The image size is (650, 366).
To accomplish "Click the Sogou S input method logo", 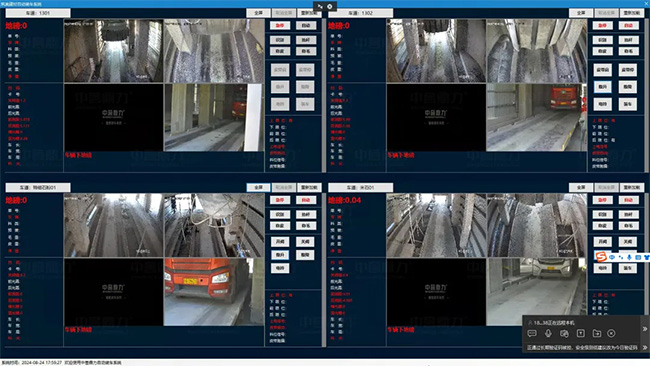I will 601,257.
